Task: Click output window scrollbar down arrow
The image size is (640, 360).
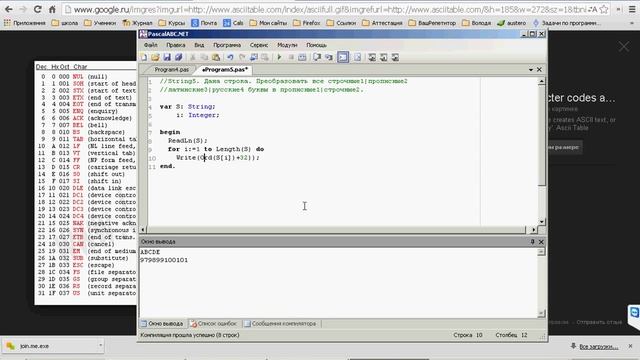Action: (541, 313)
